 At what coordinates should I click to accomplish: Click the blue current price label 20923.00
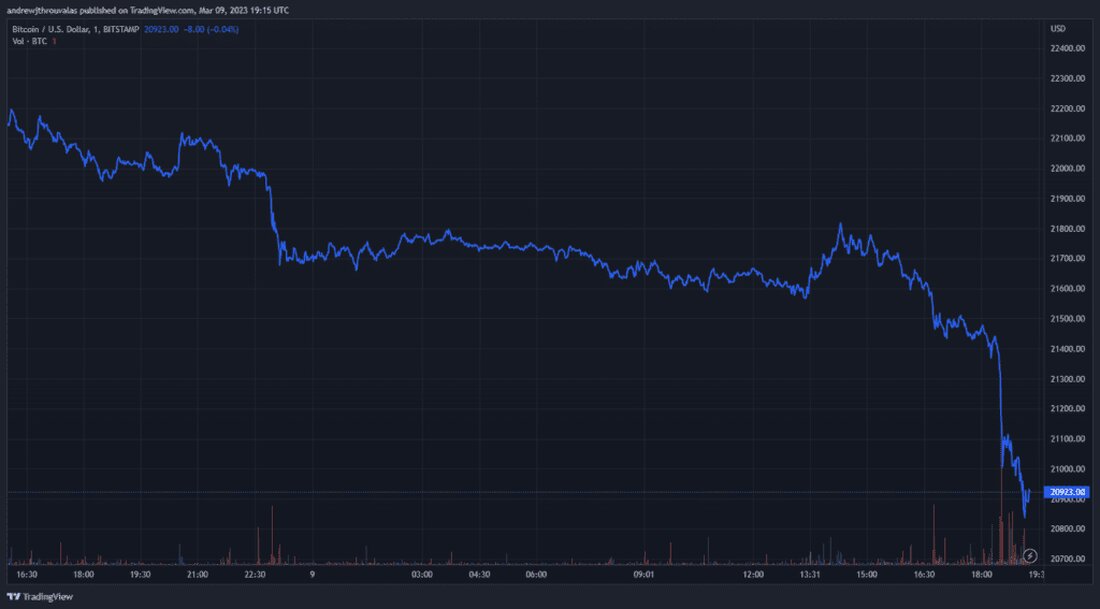tap(1068, 491)
